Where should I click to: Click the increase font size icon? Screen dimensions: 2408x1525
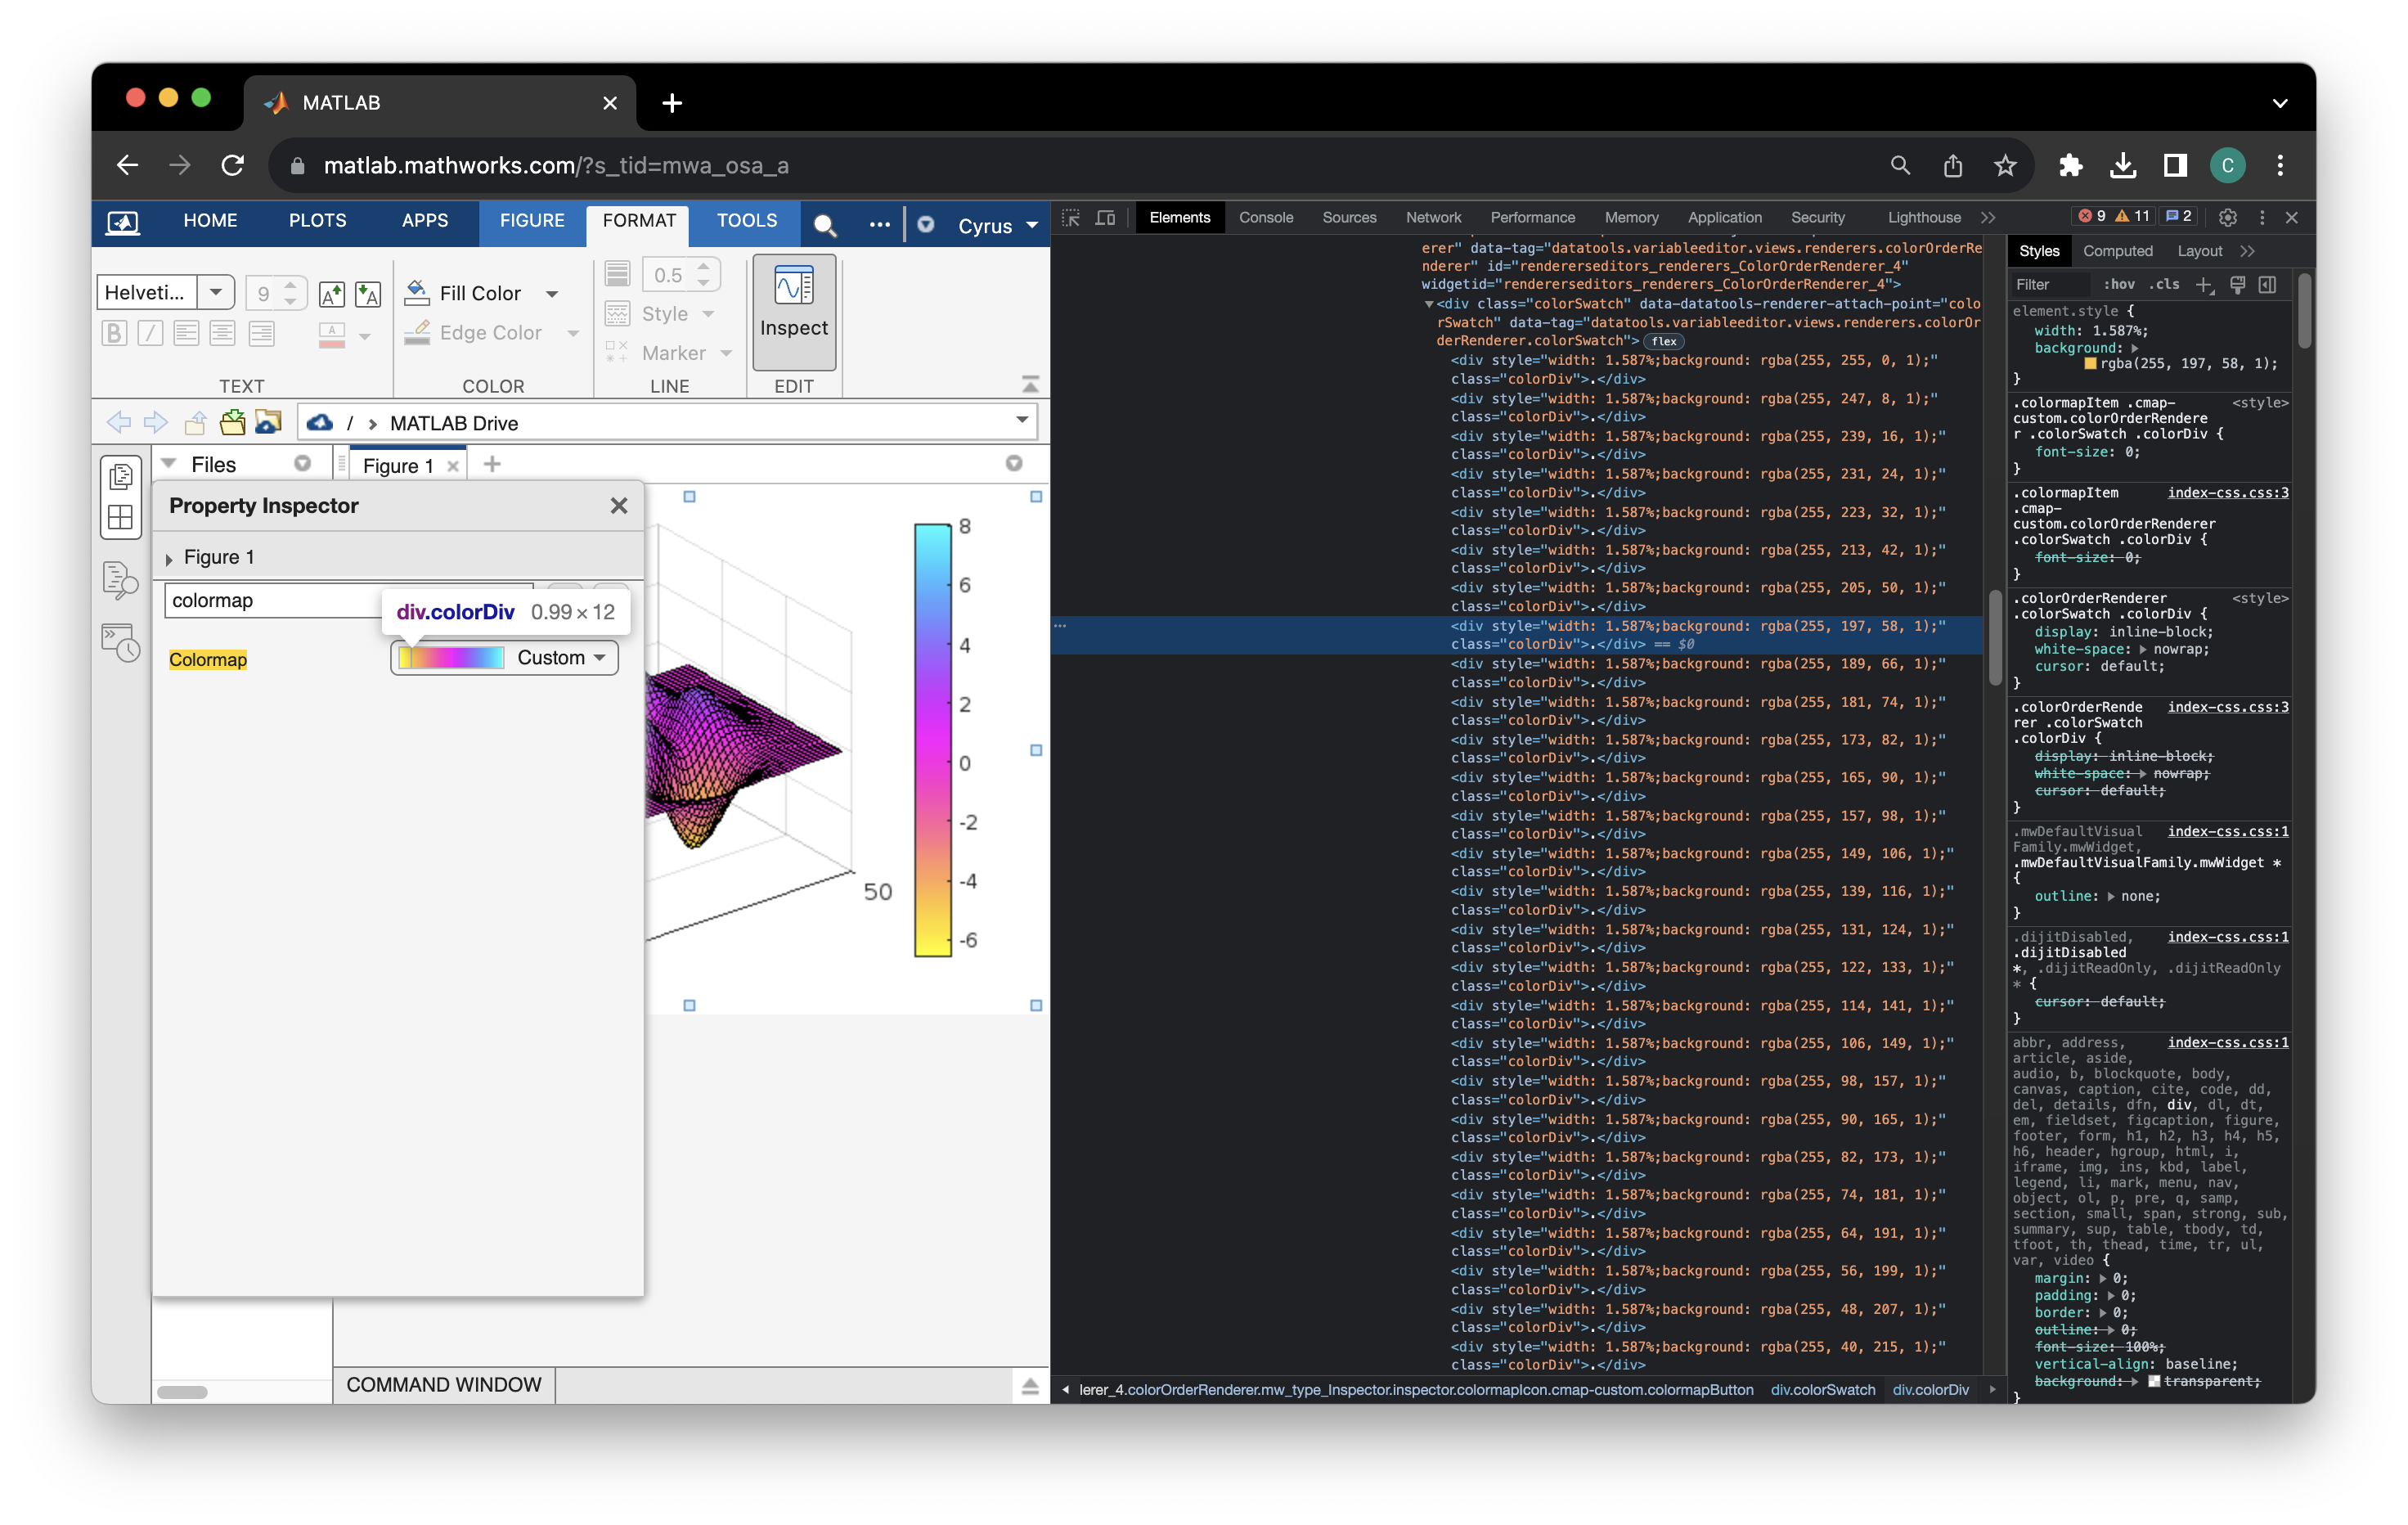tap(331, 294)
